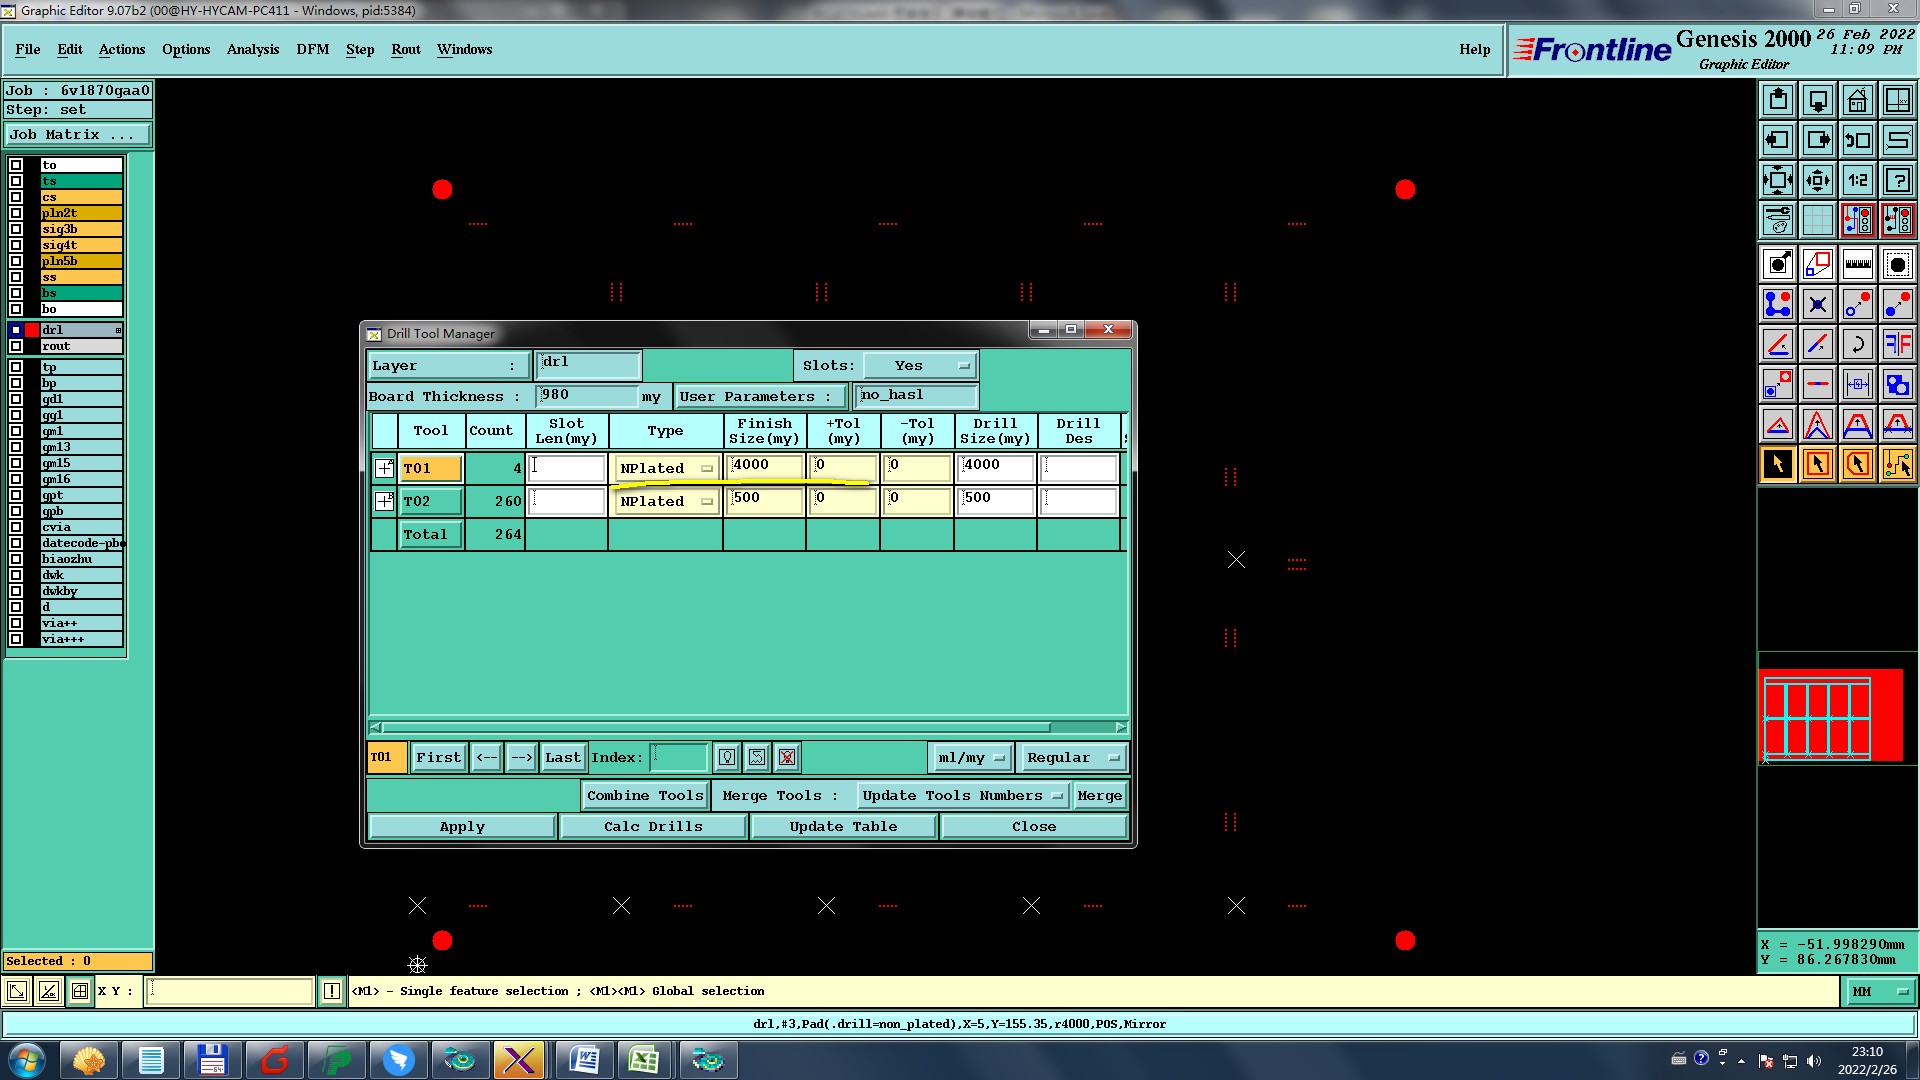Open the File menu

coord(28,49)
